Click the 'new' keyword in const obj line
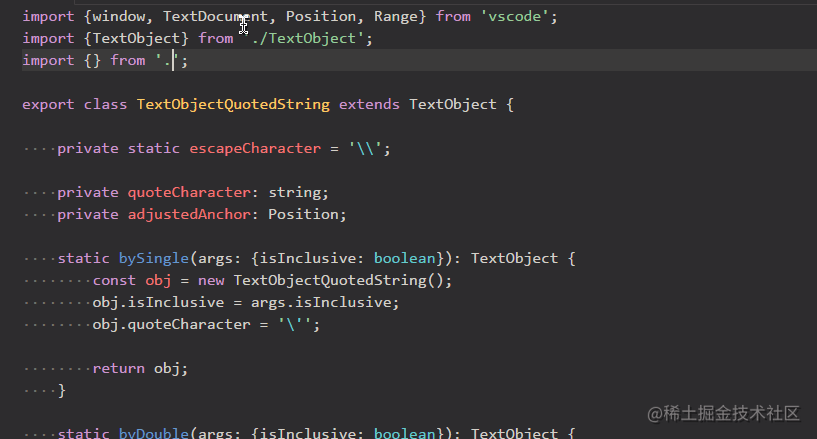The height and width of the screenshot is (439, 817). (x=210, y=280)
